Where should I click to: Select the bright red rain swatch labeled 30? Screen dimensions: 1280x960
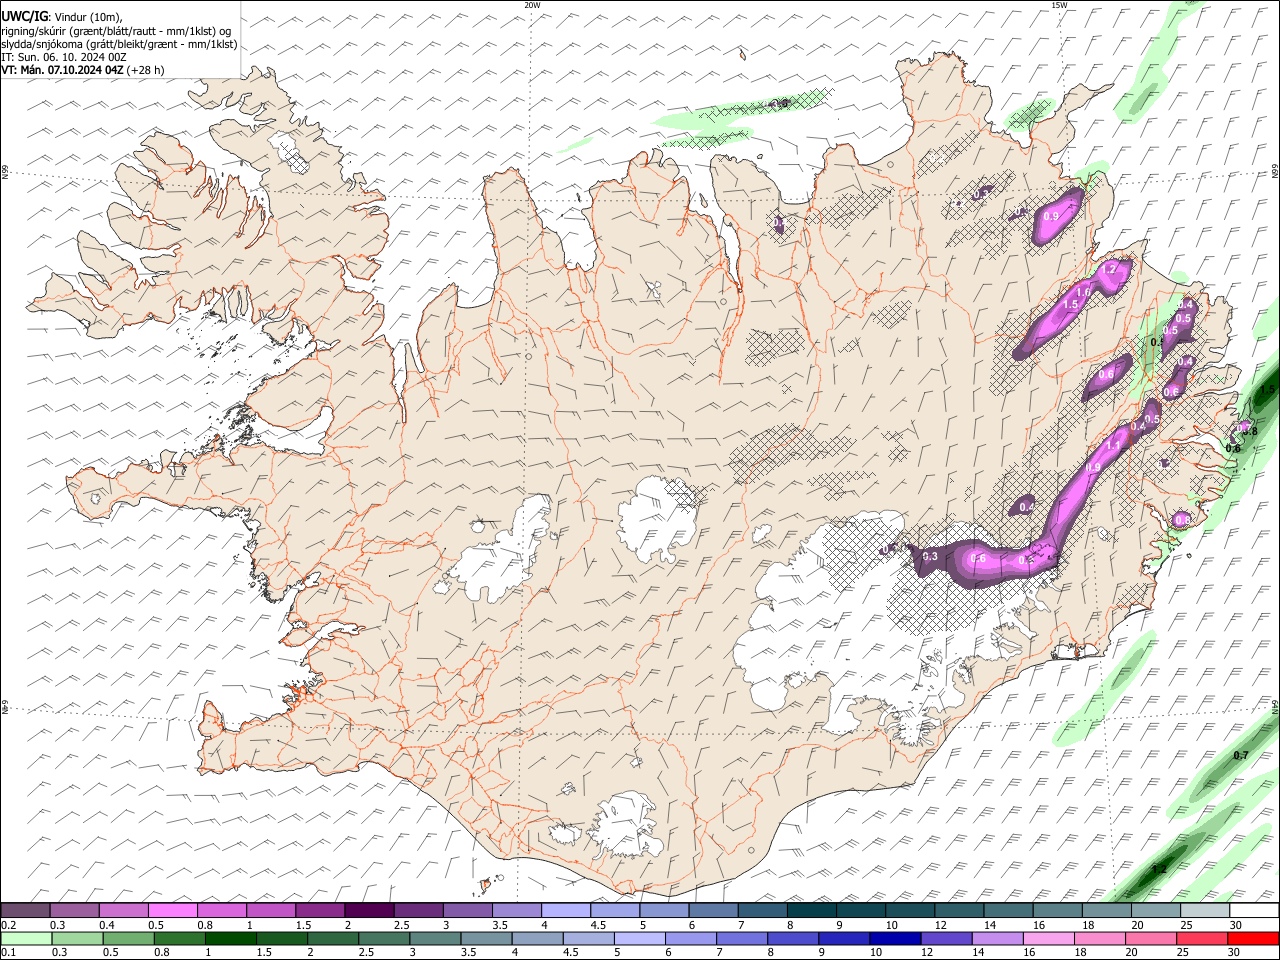click(1254, 938)
